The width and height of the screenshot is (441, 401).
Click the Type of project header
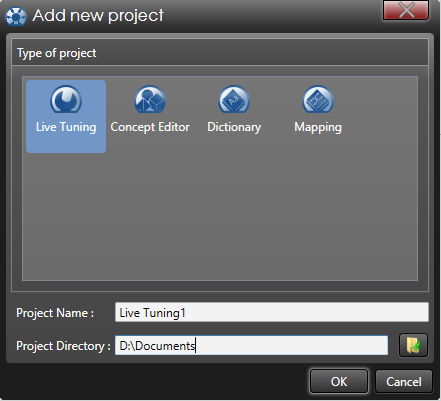point(57,53)
